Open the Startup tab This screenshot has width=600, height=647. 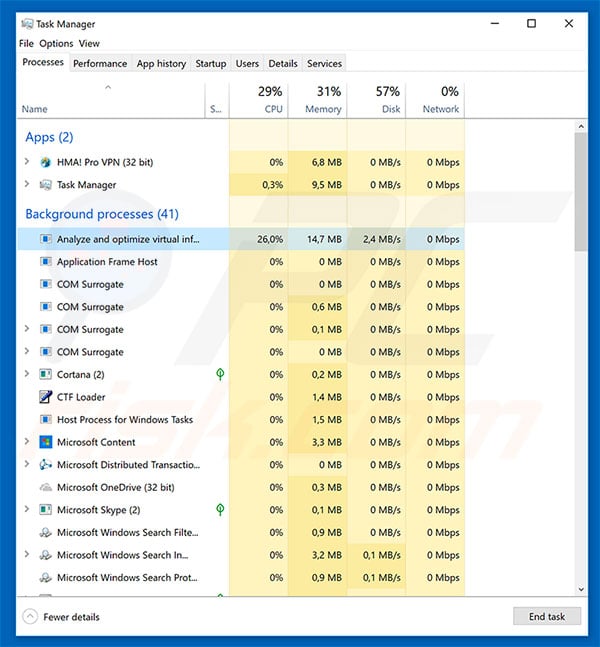click(210, 64)
